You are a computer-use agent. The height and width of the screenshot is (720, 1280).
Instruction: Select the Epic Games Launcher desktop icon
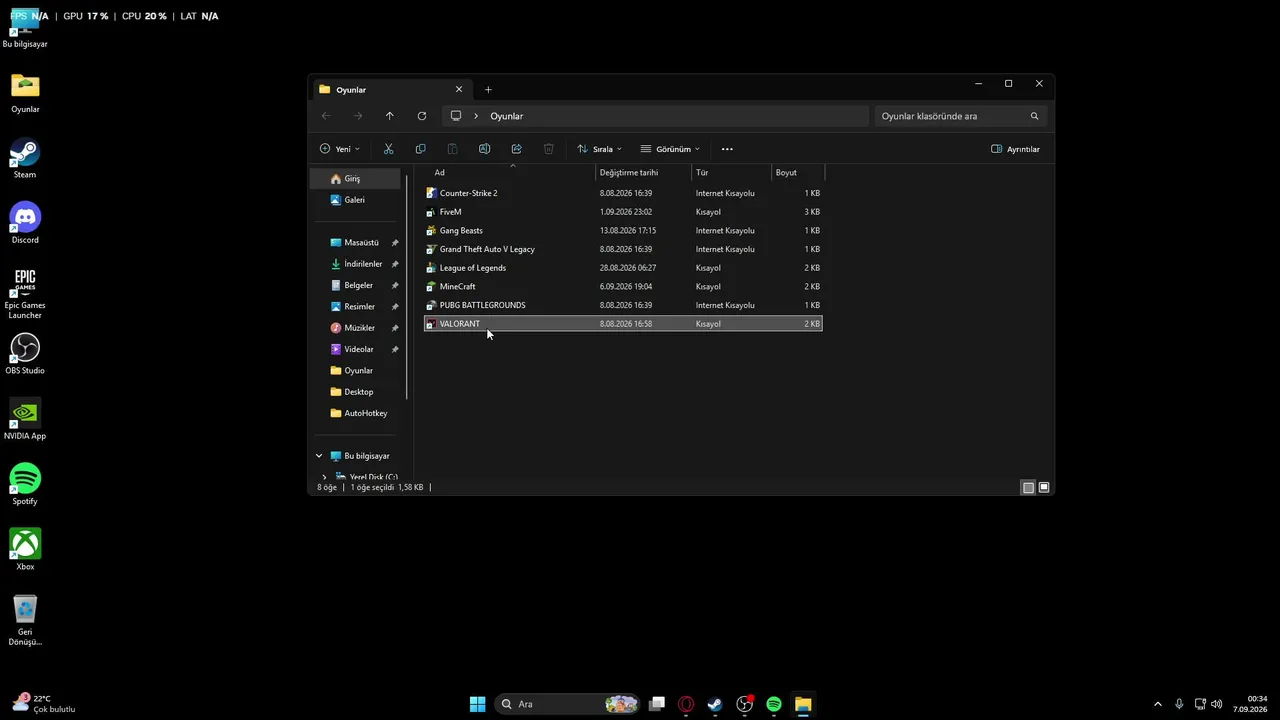coord(25,293)
